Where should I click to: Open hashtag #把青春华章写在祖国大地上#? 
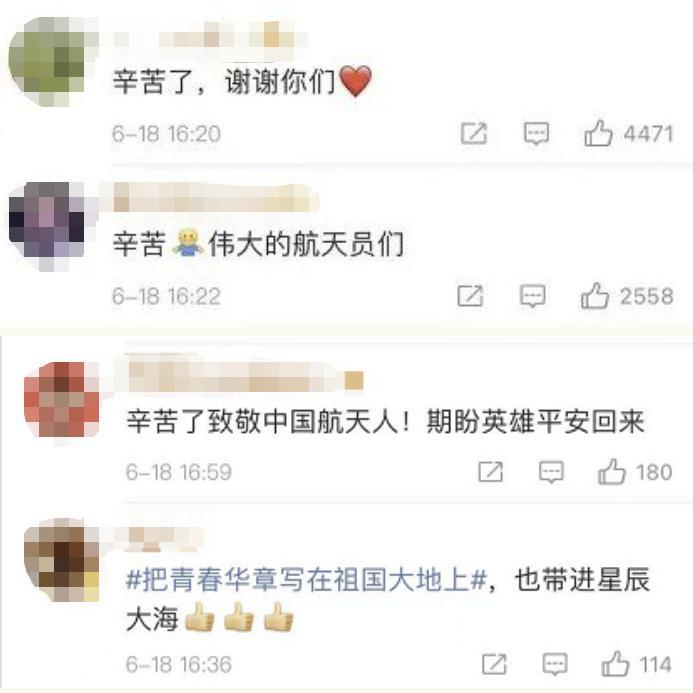306,579
